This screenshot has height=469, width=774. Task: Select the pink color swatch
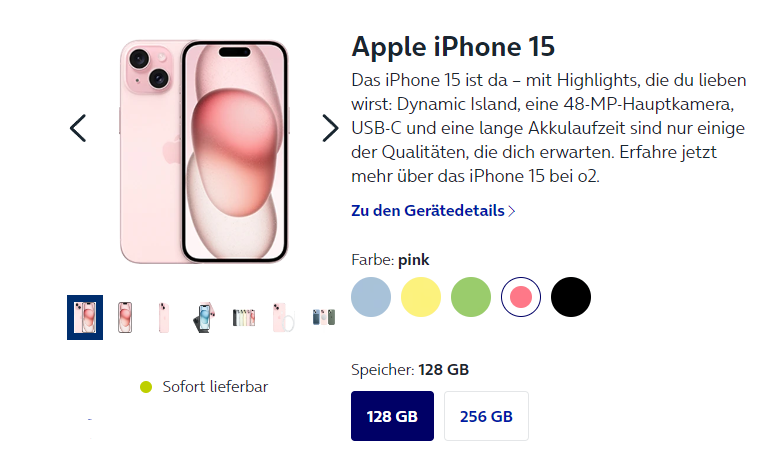[x=520, y=297]
